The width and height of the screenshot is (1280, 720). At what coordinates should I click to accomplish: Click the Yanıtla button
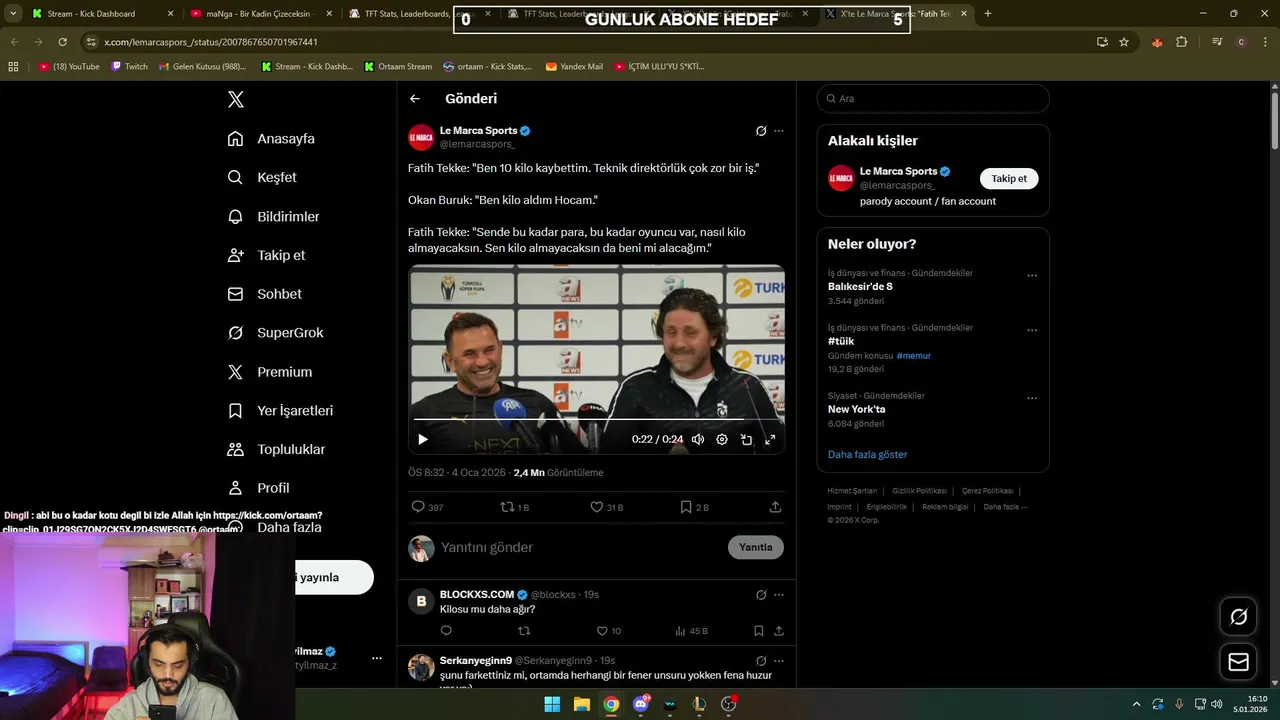click(x=756, y=547)
